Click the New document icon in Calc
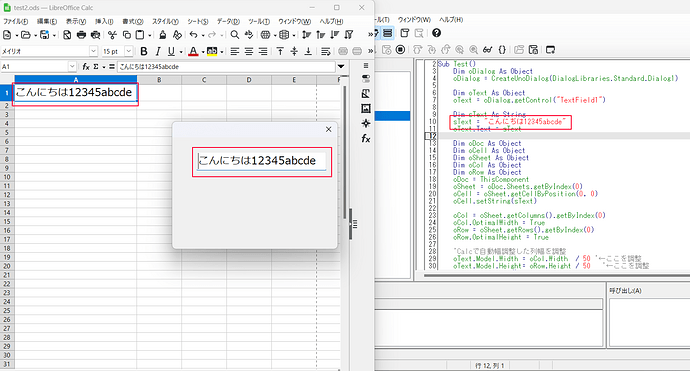This screenshot has height=371, width=690. tap(7, 35)
